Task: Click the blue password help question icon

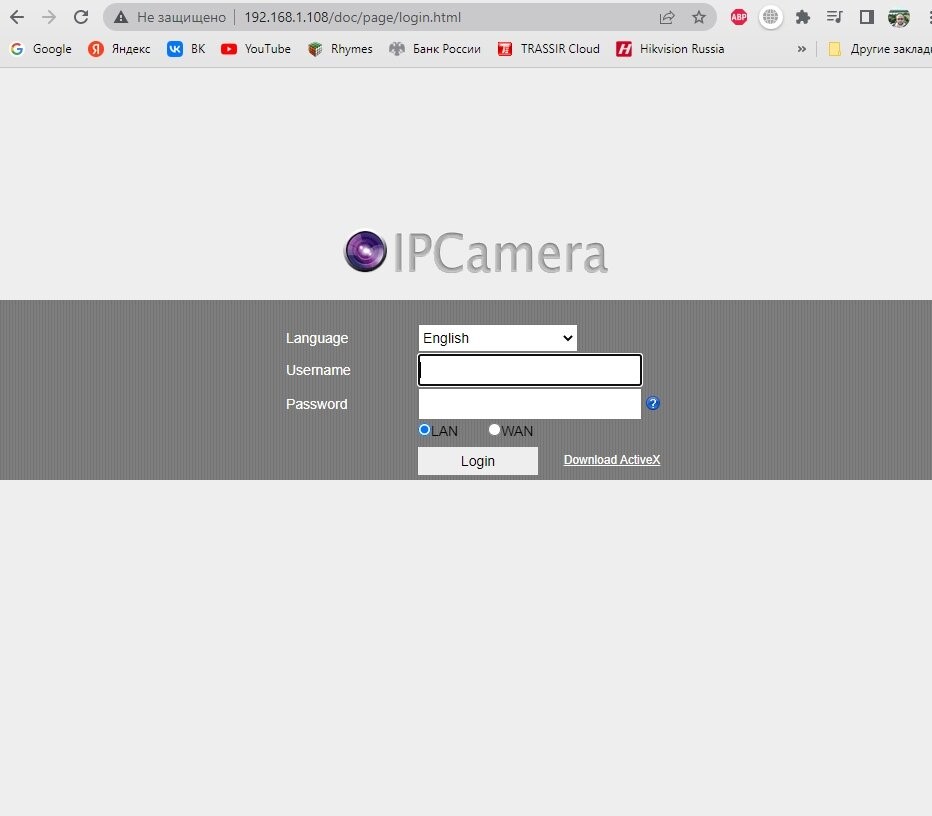Action: 653,404
